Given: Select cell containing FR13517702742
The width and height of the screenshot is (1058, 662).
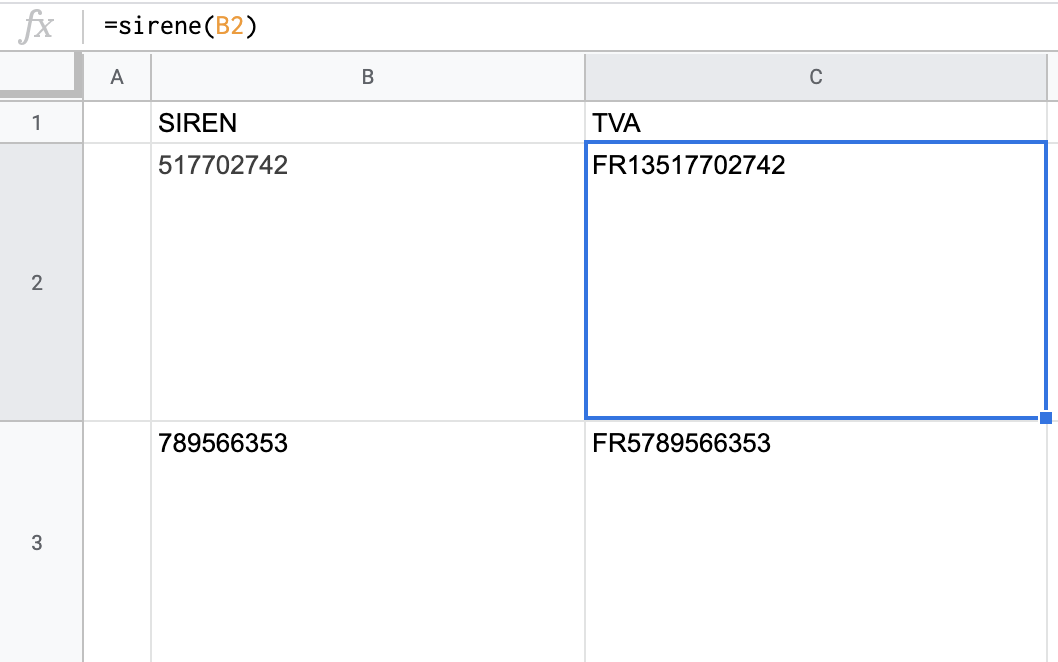Looking at the screenshot, I should tap(816, 281).
